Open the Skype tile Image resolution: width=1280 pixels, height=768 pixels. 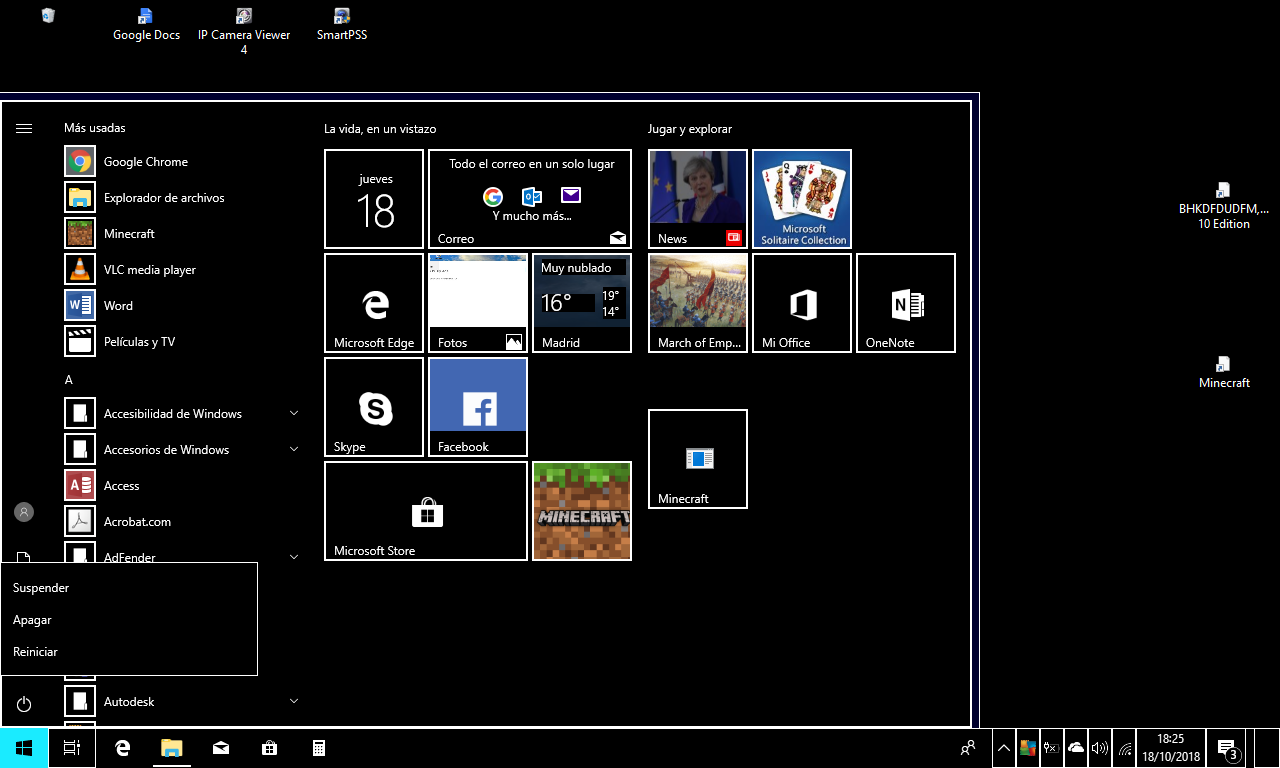point(374,407)
